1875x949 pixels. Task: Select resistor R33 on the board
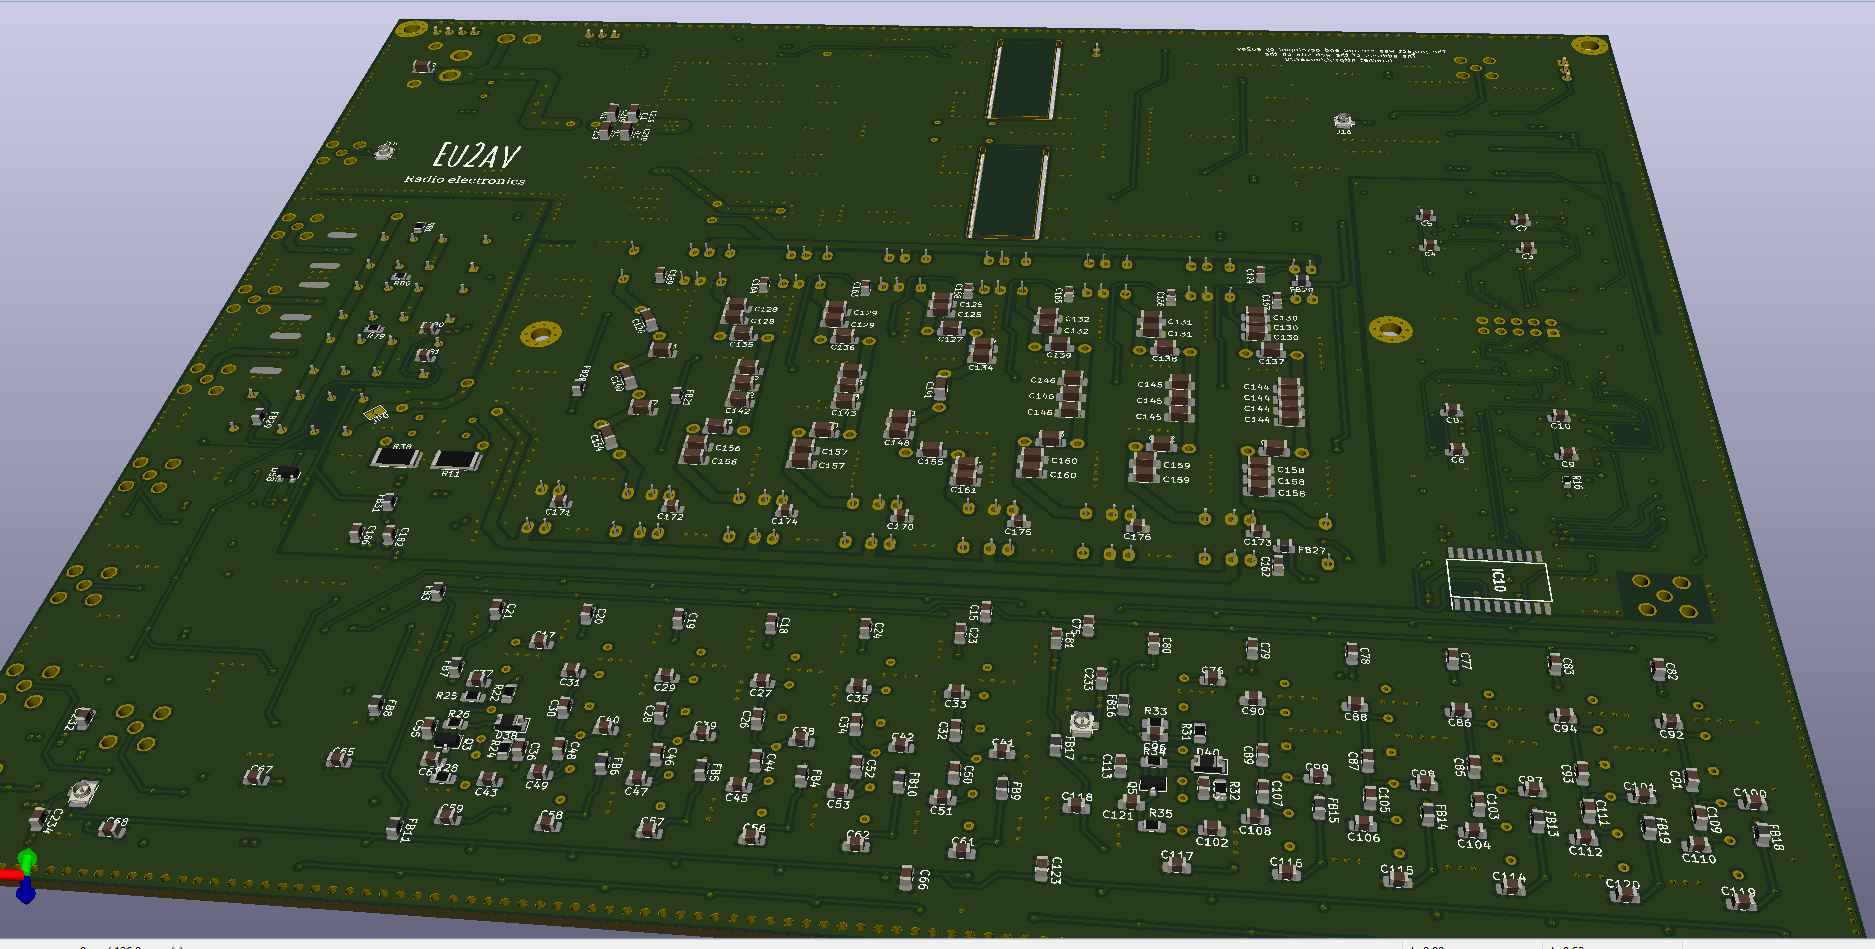pyautogui.click(x=1154, y=726)
